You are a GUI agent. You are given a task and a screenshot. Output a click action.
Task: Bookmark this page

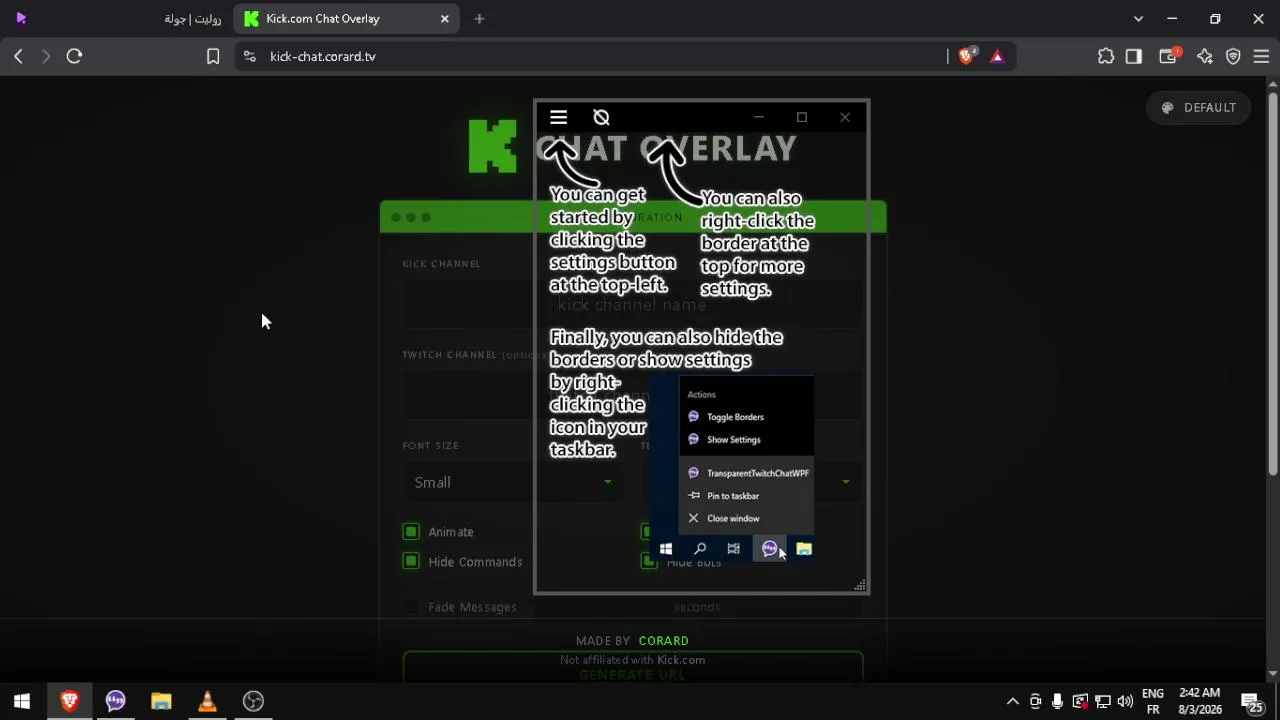tap(213, 57)
